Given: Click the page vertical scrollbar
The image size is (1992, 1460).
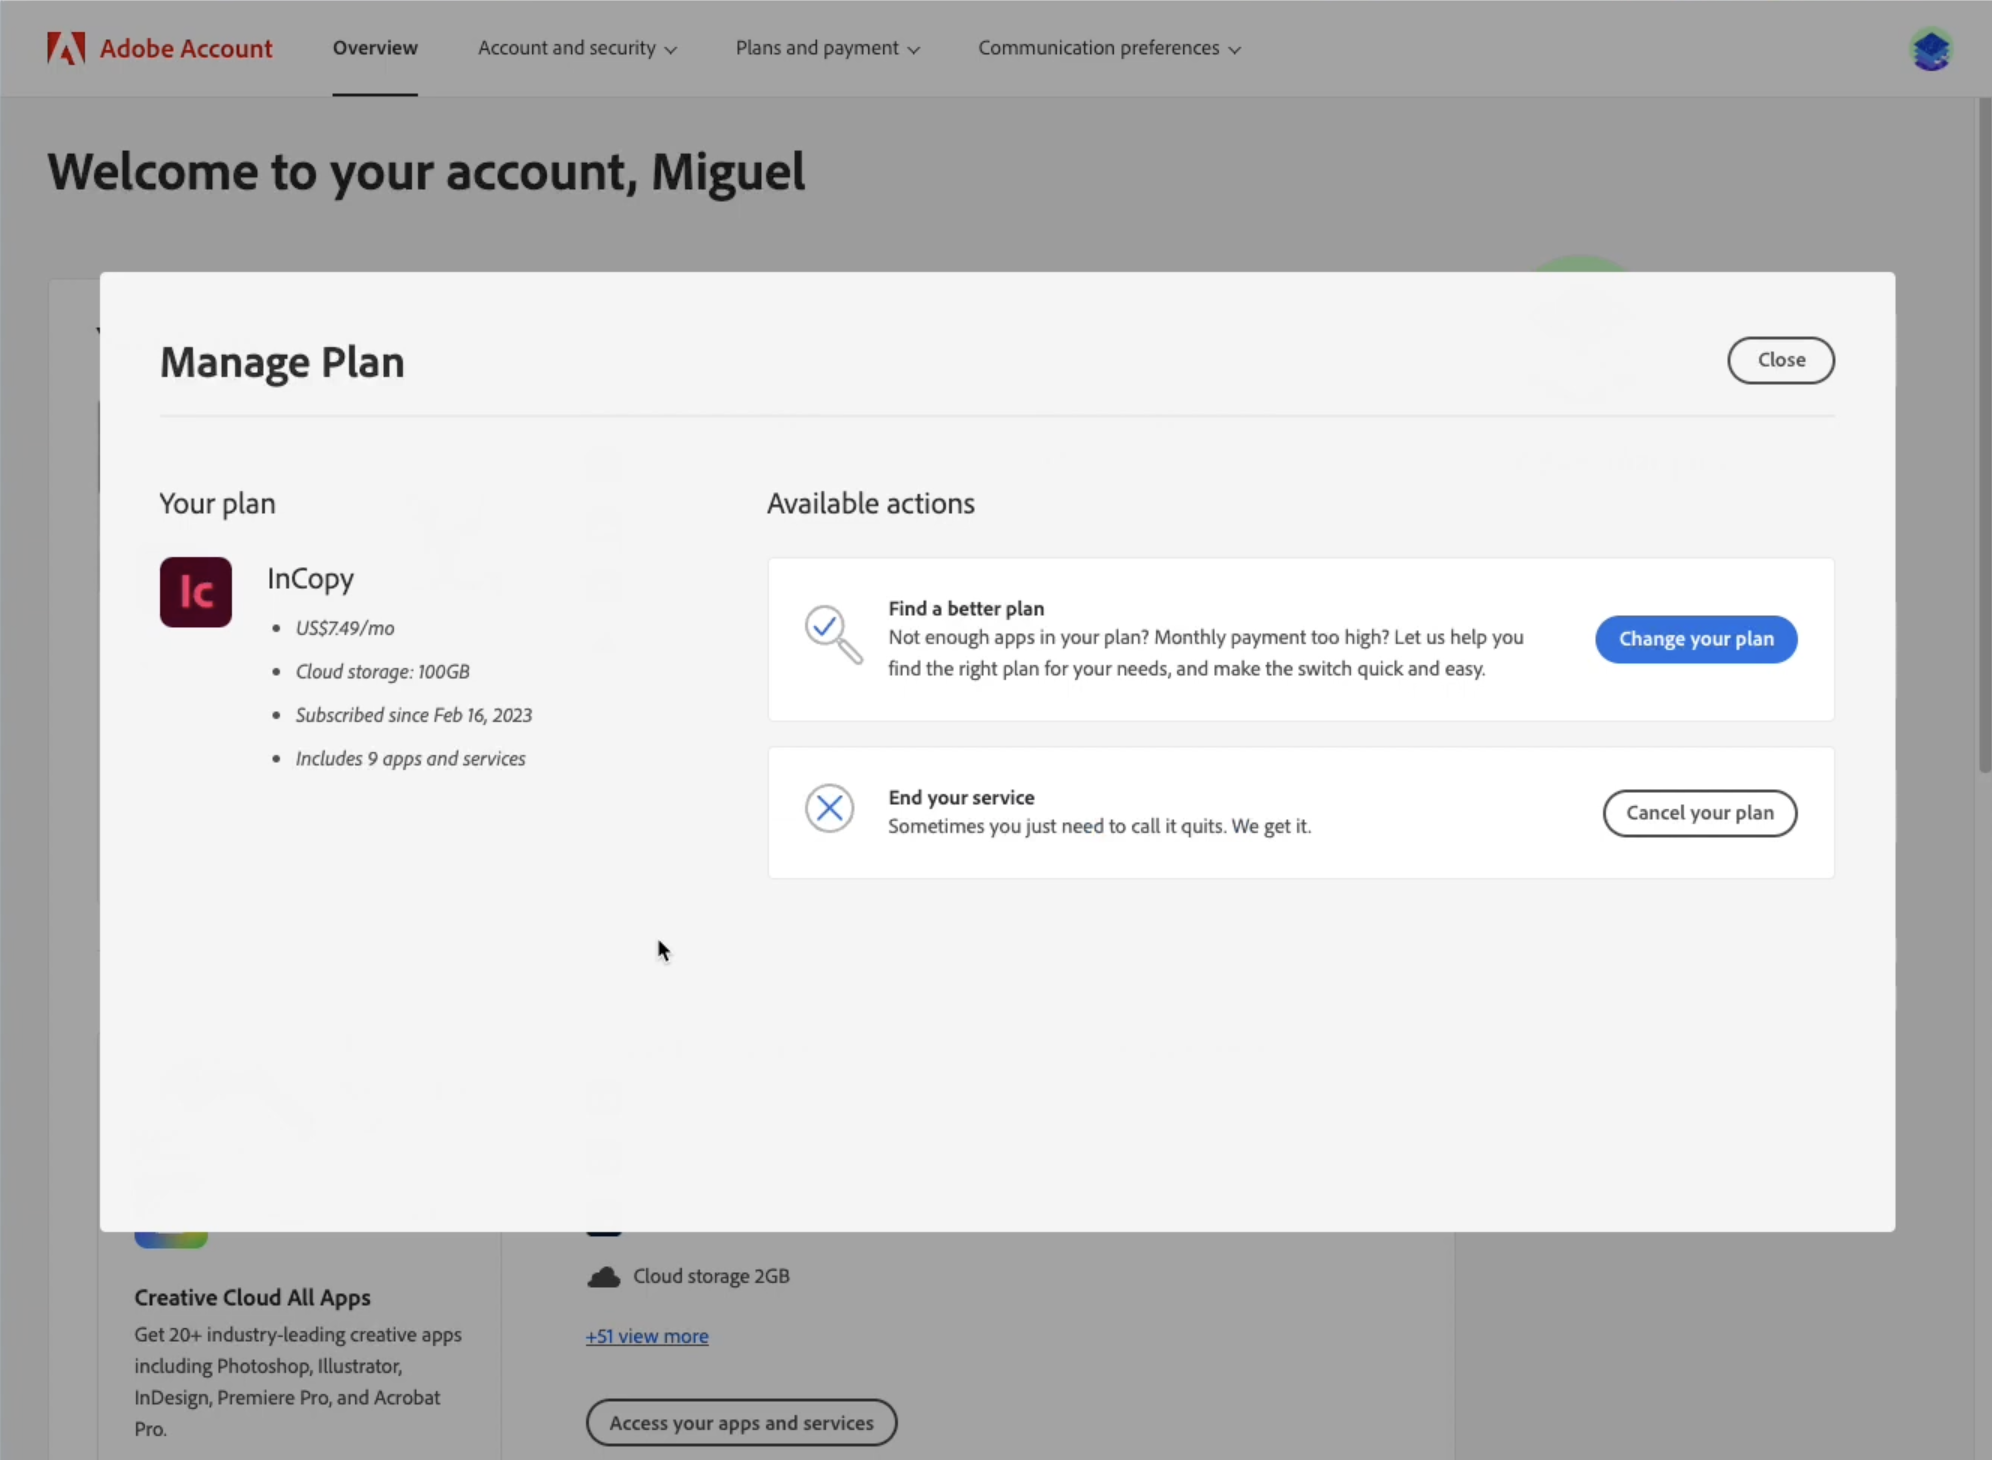Looking at the screenshot, I should 1984,436.
